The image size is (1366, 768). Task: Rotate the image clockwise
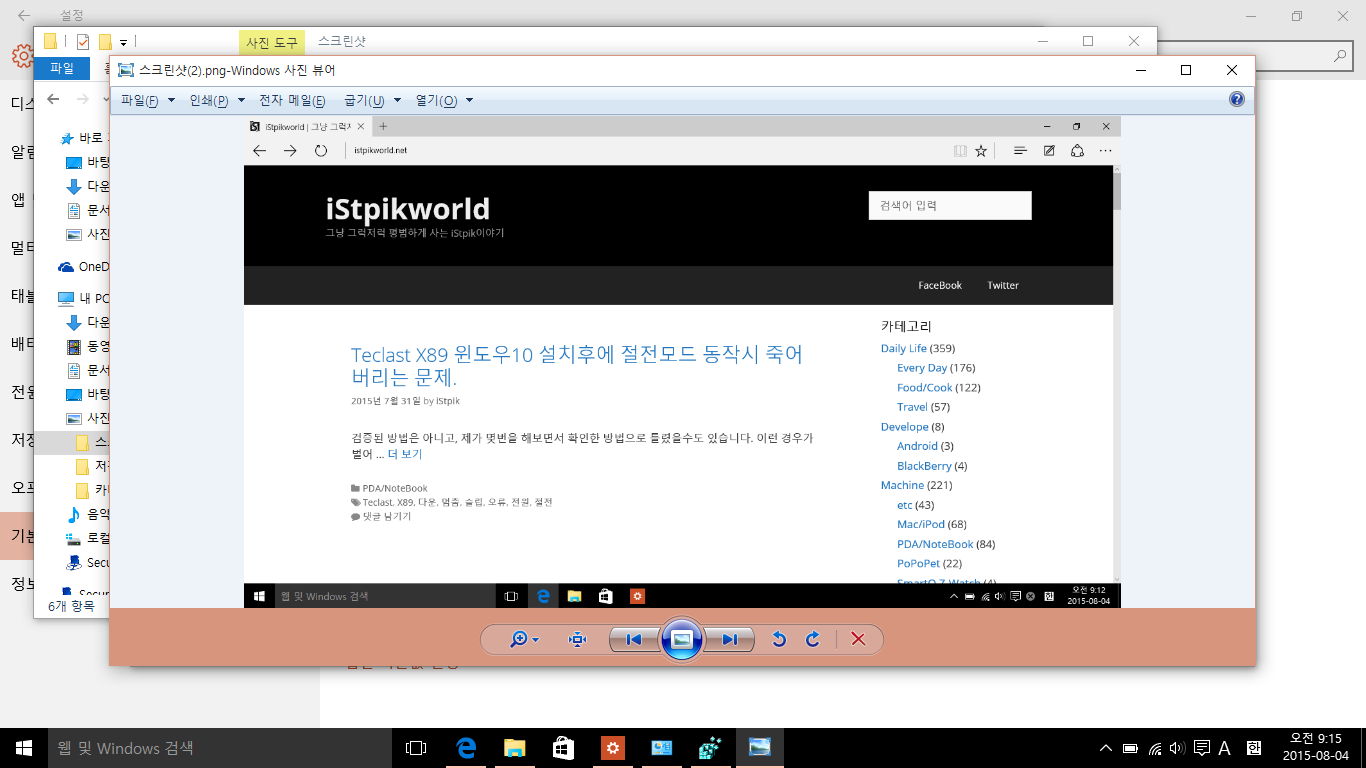[812, 640]
